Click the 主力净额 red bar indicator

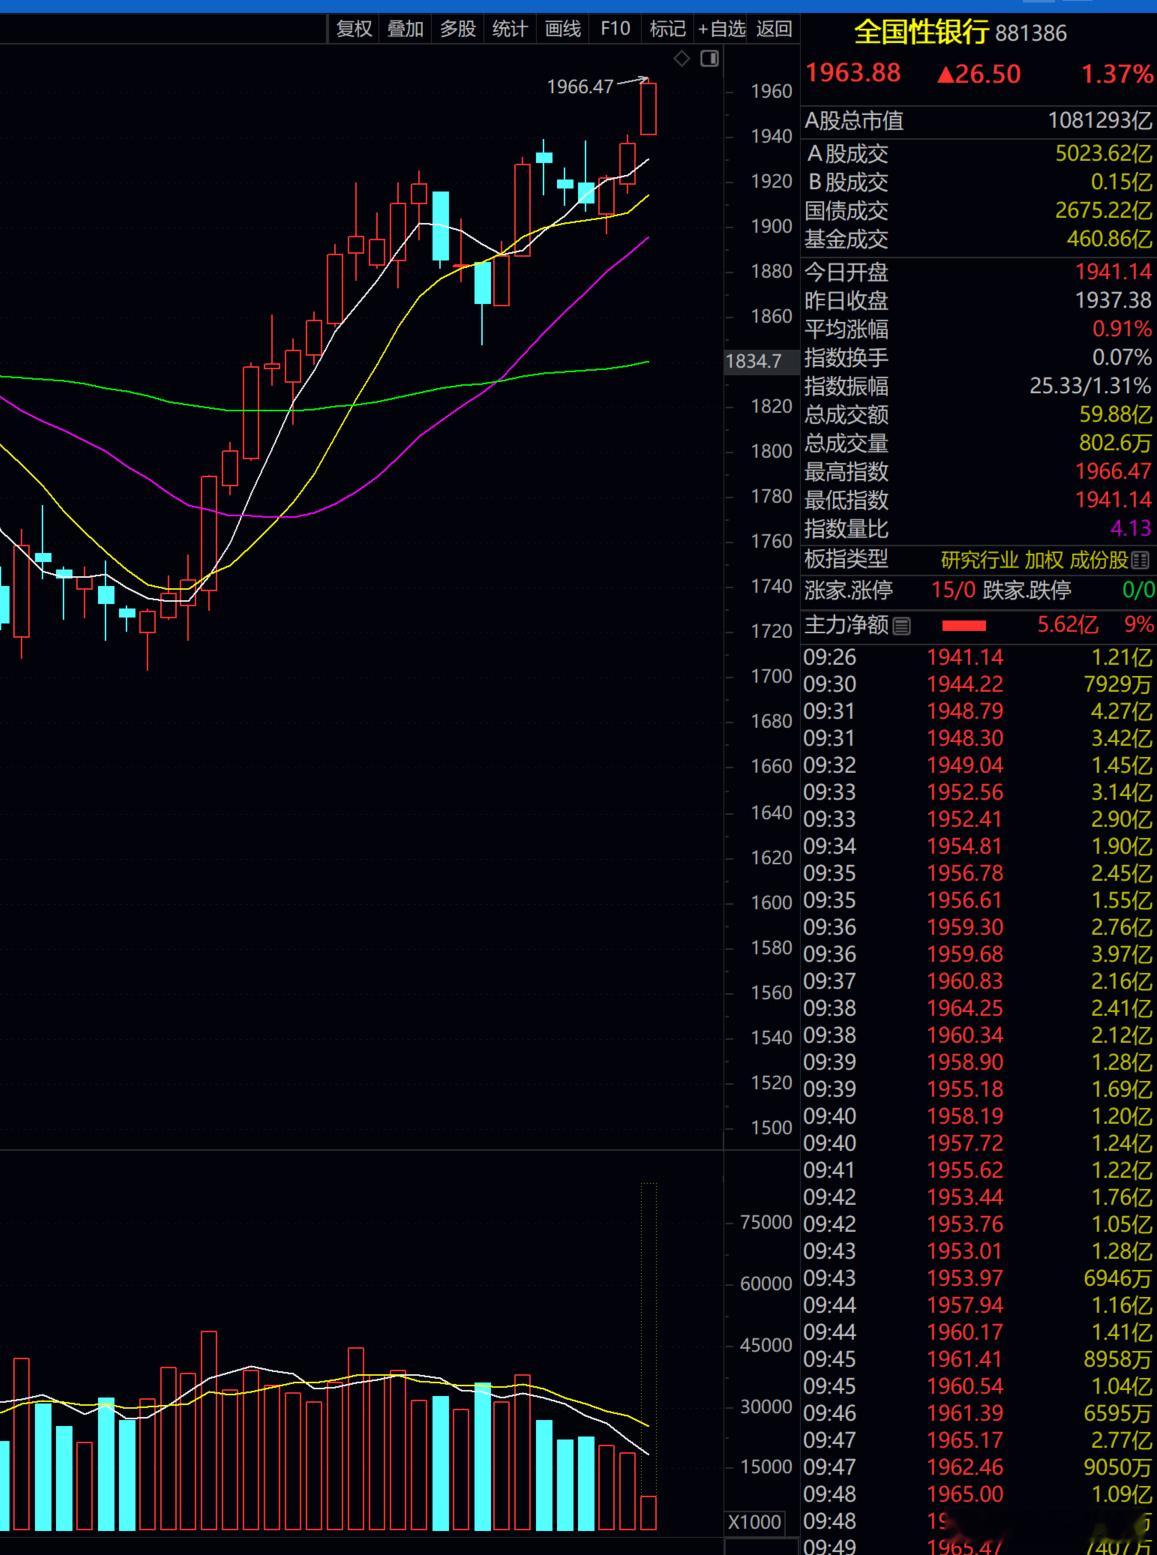click(964, 626)
